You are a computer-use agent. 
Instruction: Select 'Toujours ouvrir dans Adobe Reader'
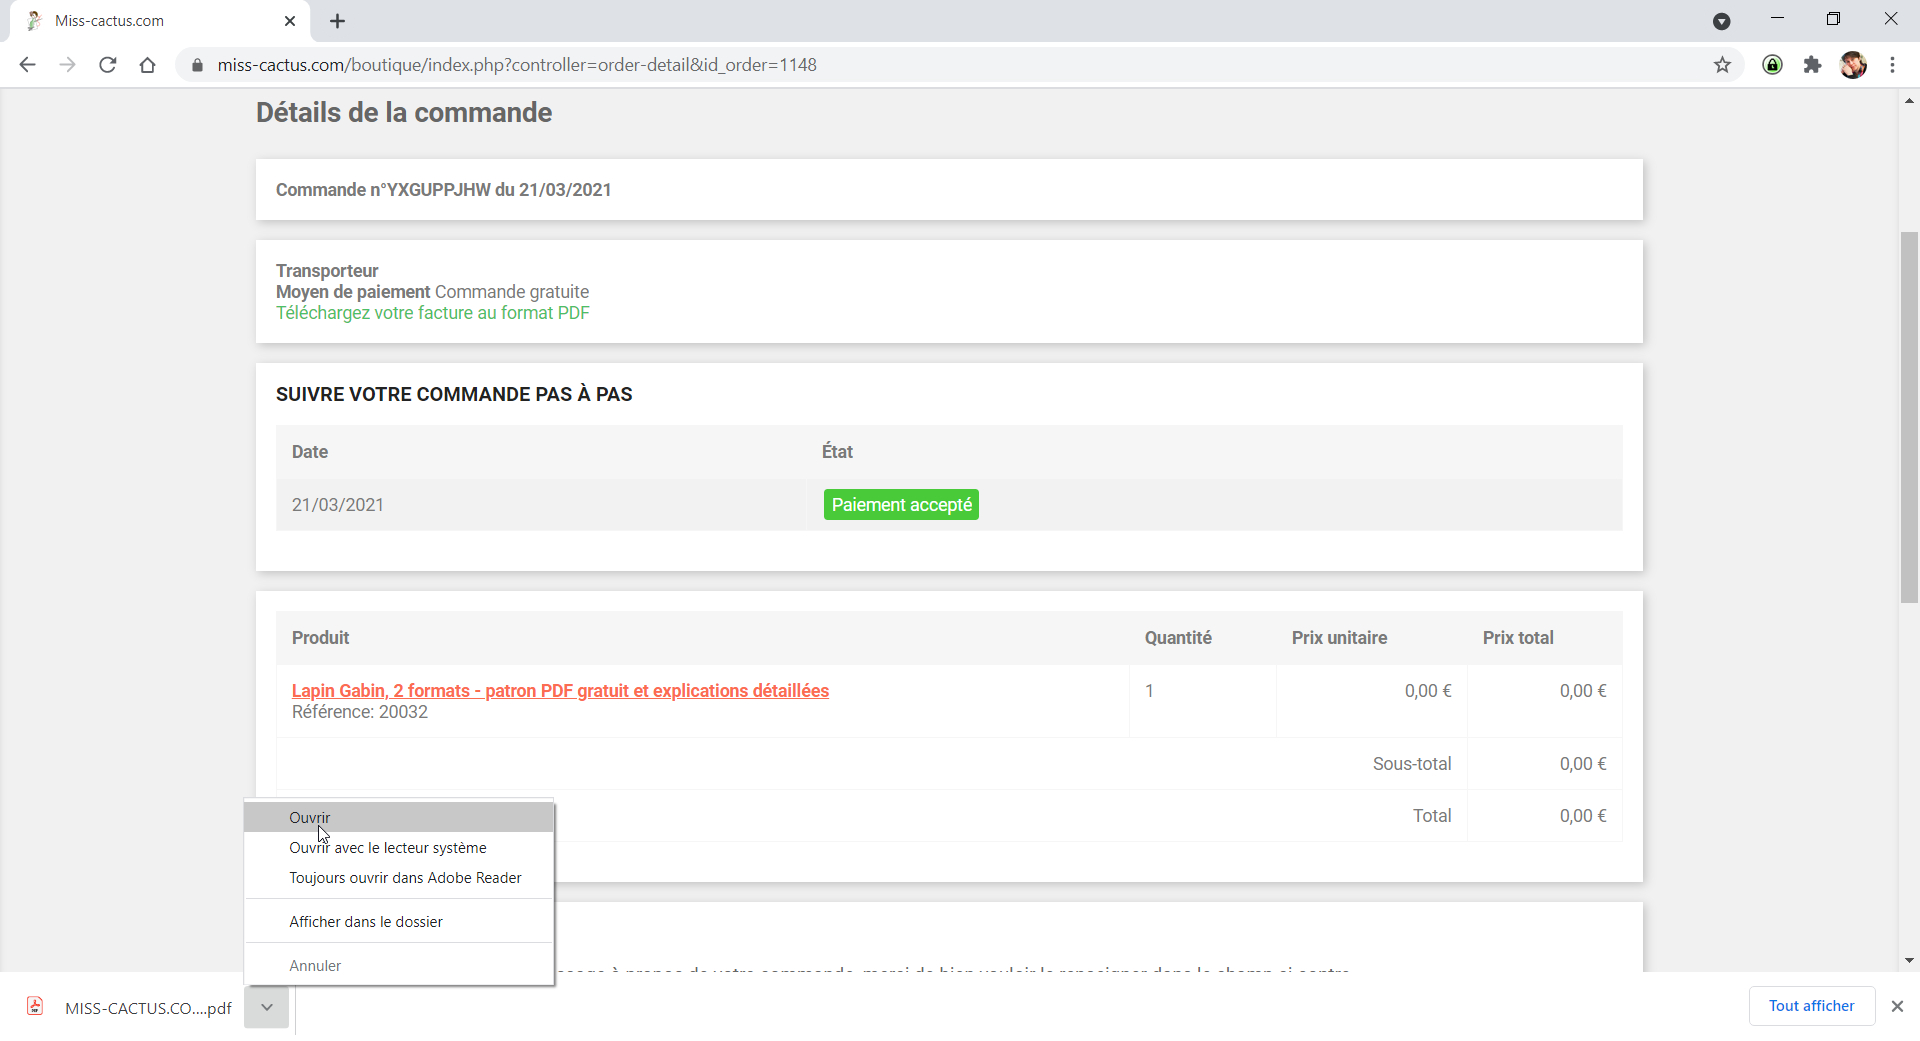[405, 878]
